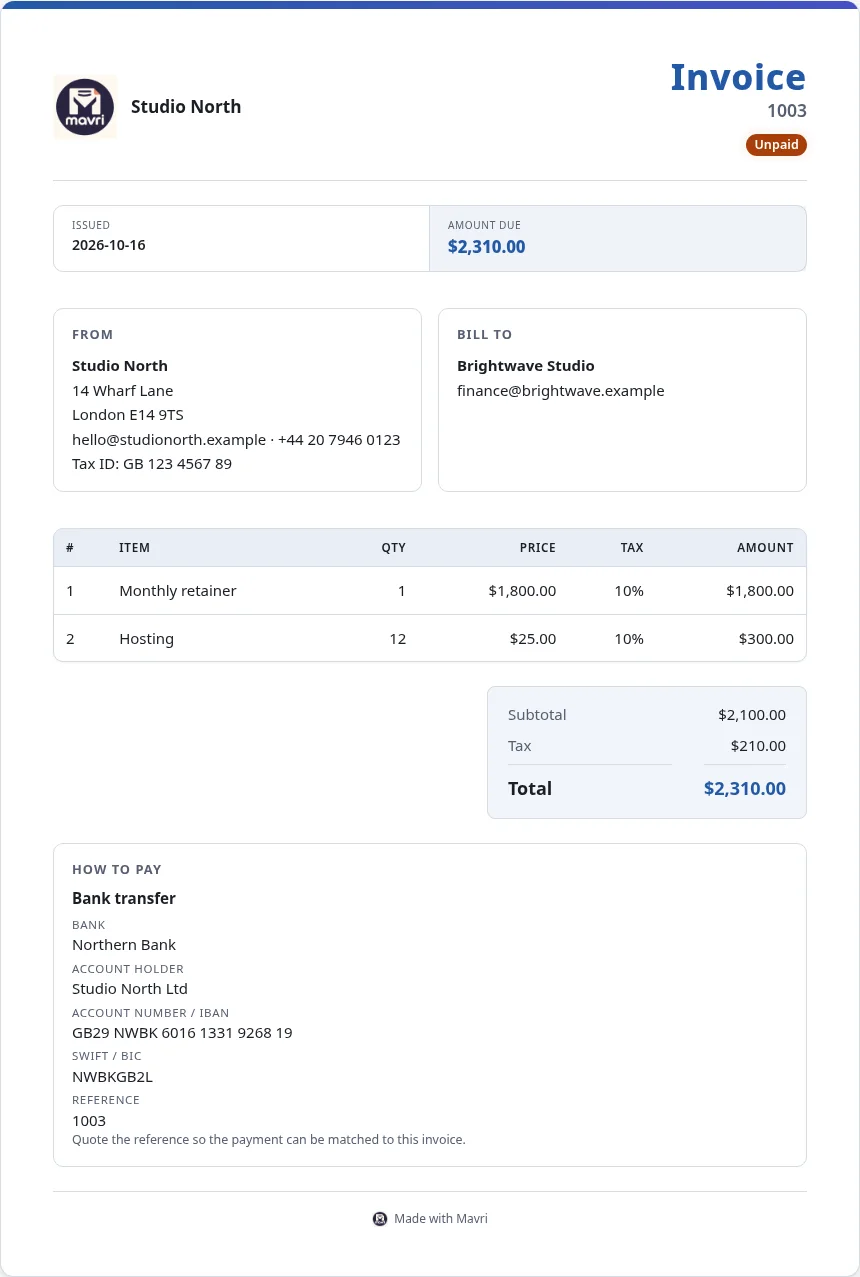The width and height of the screenshot is (860, 1277).
Task: Click the amount due value $2,310.00
Action: coord(486,247)
